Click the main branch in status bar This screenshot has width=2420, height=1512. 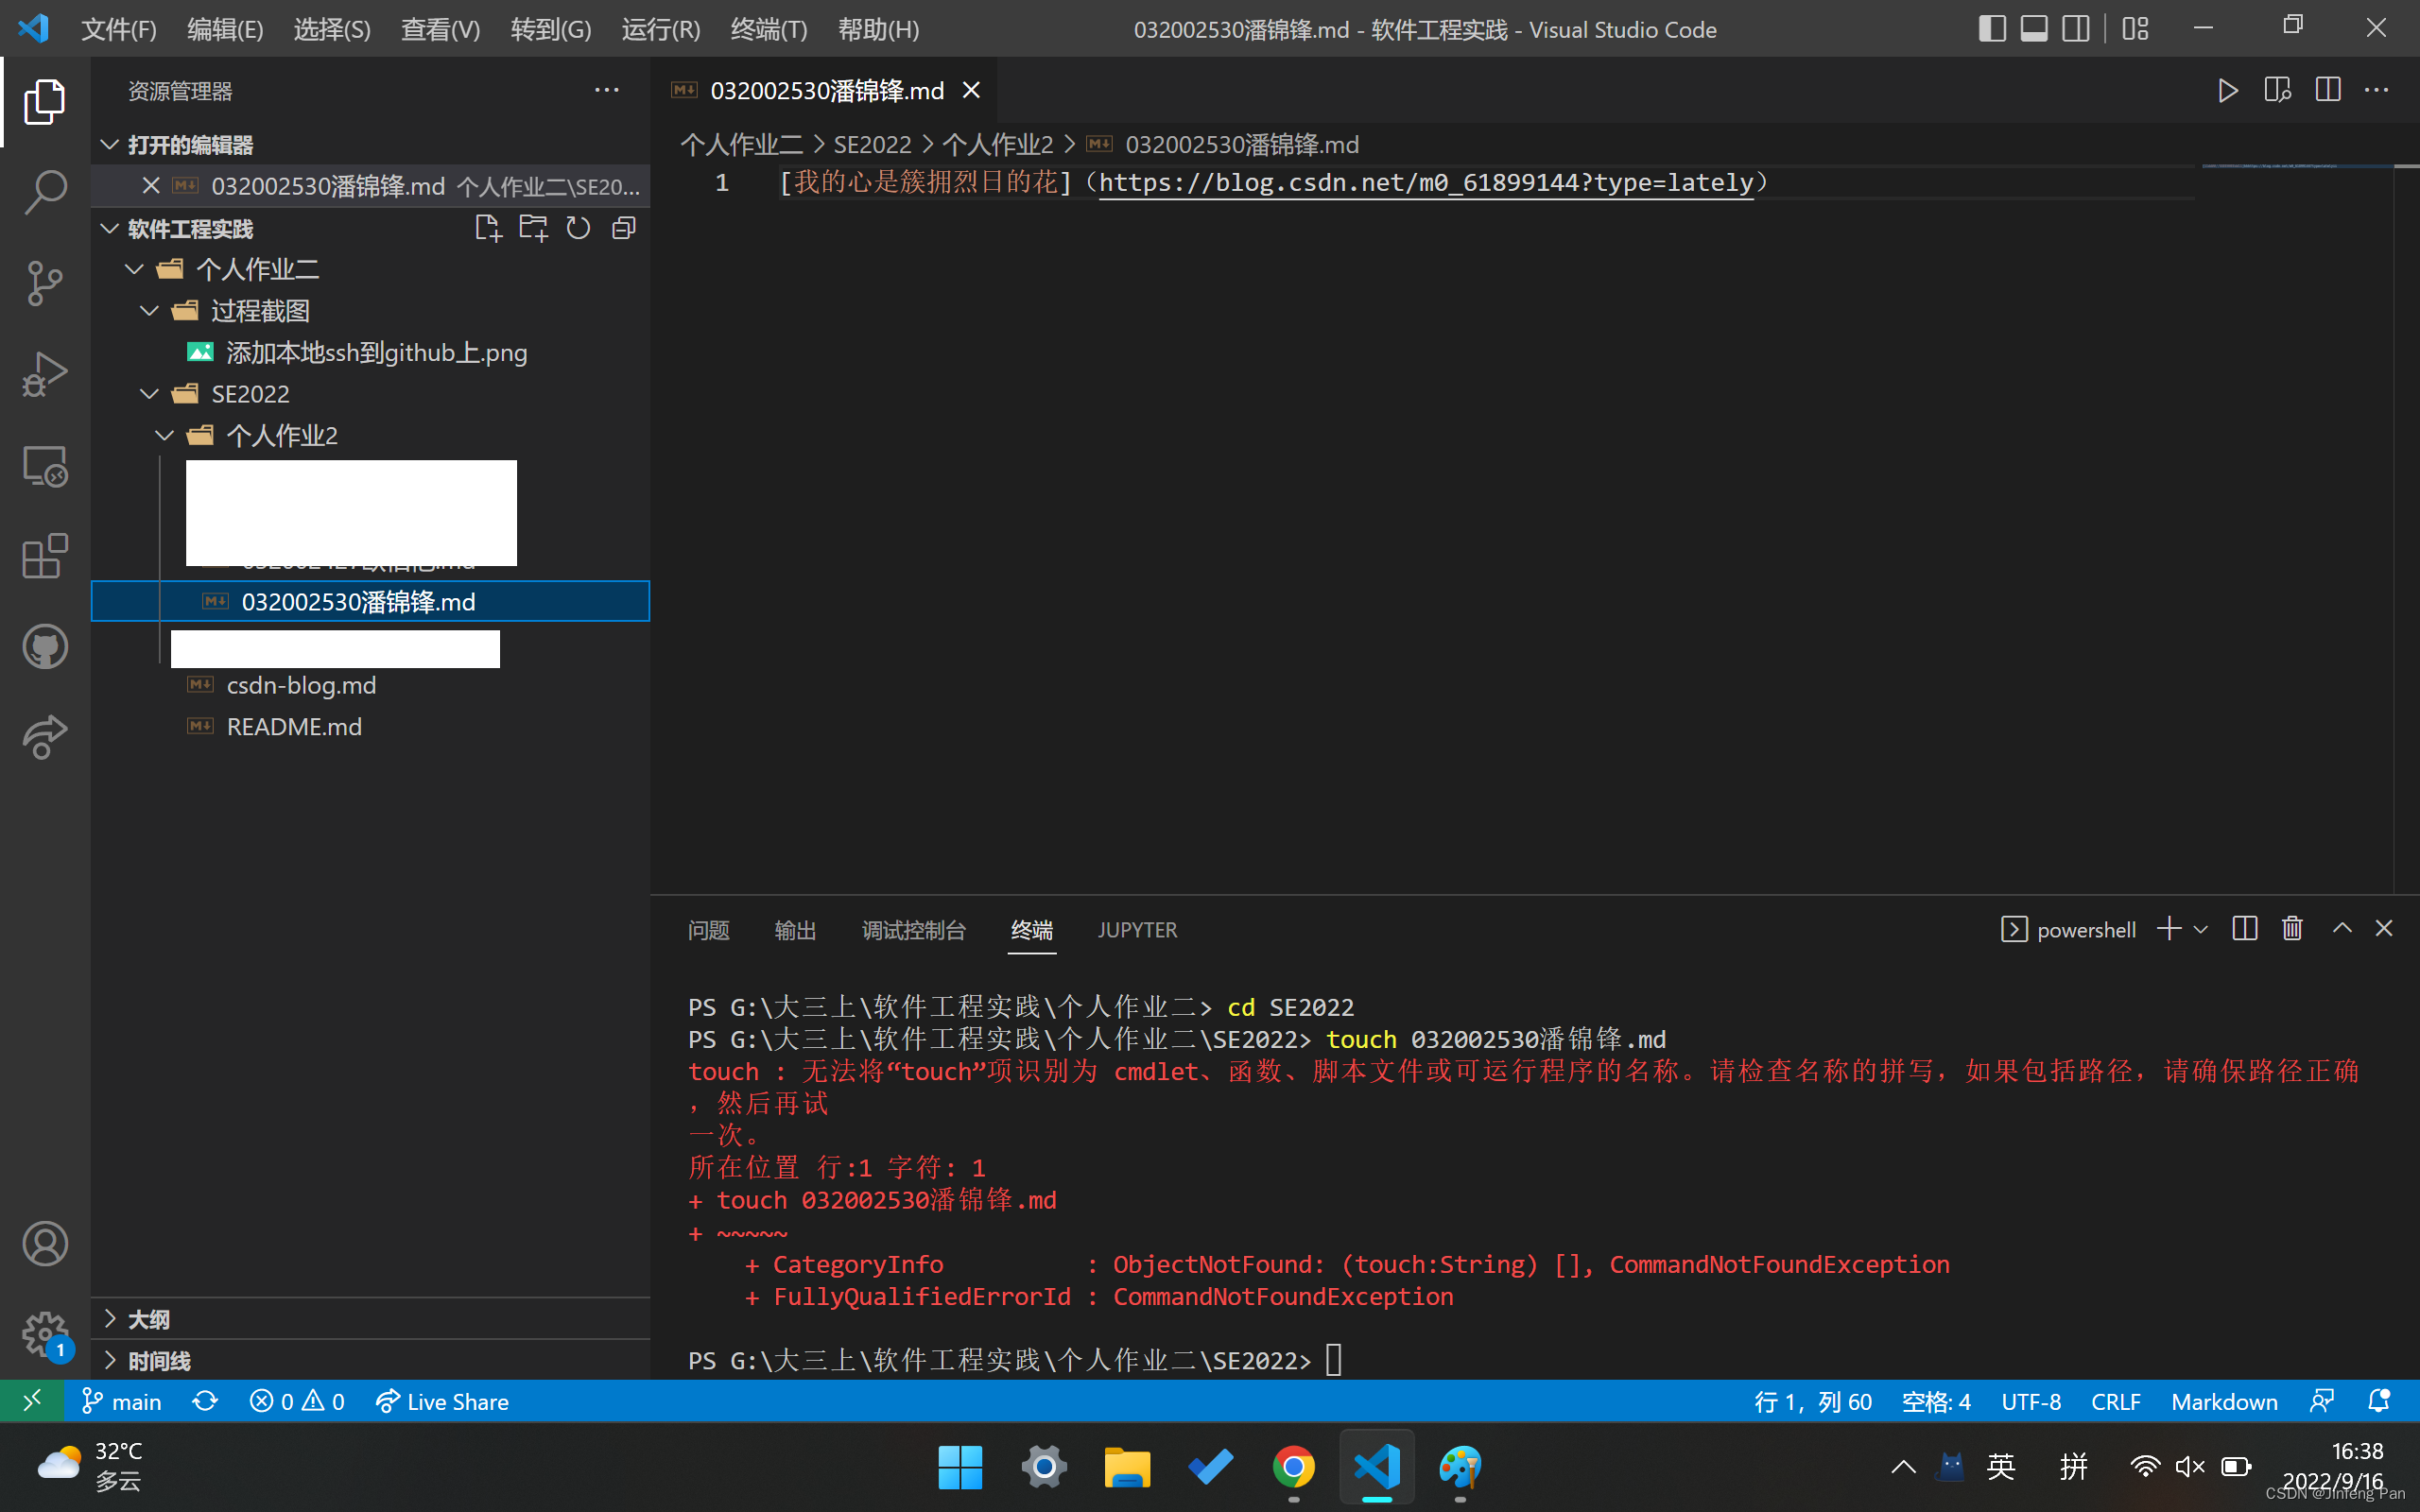[x=121, y=1401]
